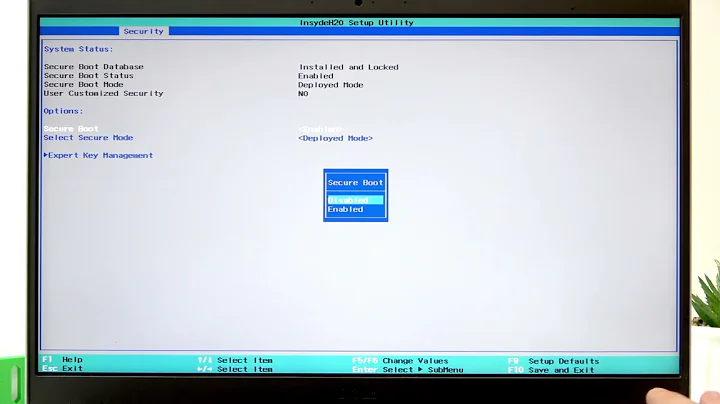The width and height of the screenshot is (720, 404).
Task: Choose Disabled in Secure Boot popup
Action: click(355, 200)
